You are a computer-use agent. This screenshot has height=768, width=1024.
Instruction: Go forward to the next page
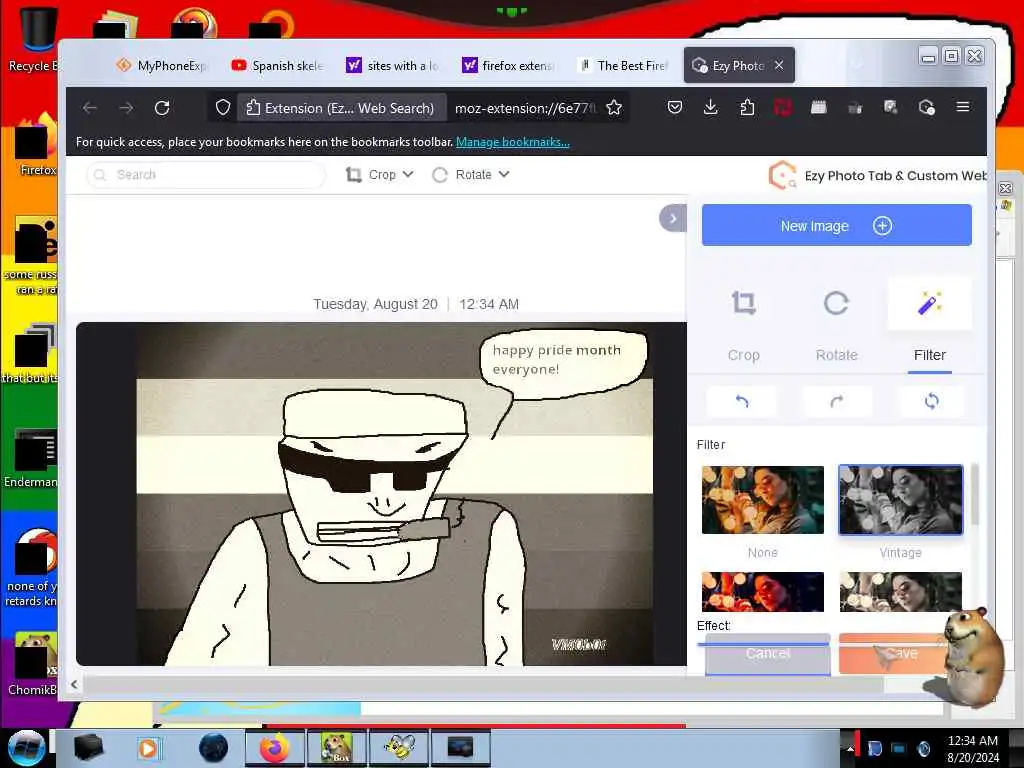[126, 108]
